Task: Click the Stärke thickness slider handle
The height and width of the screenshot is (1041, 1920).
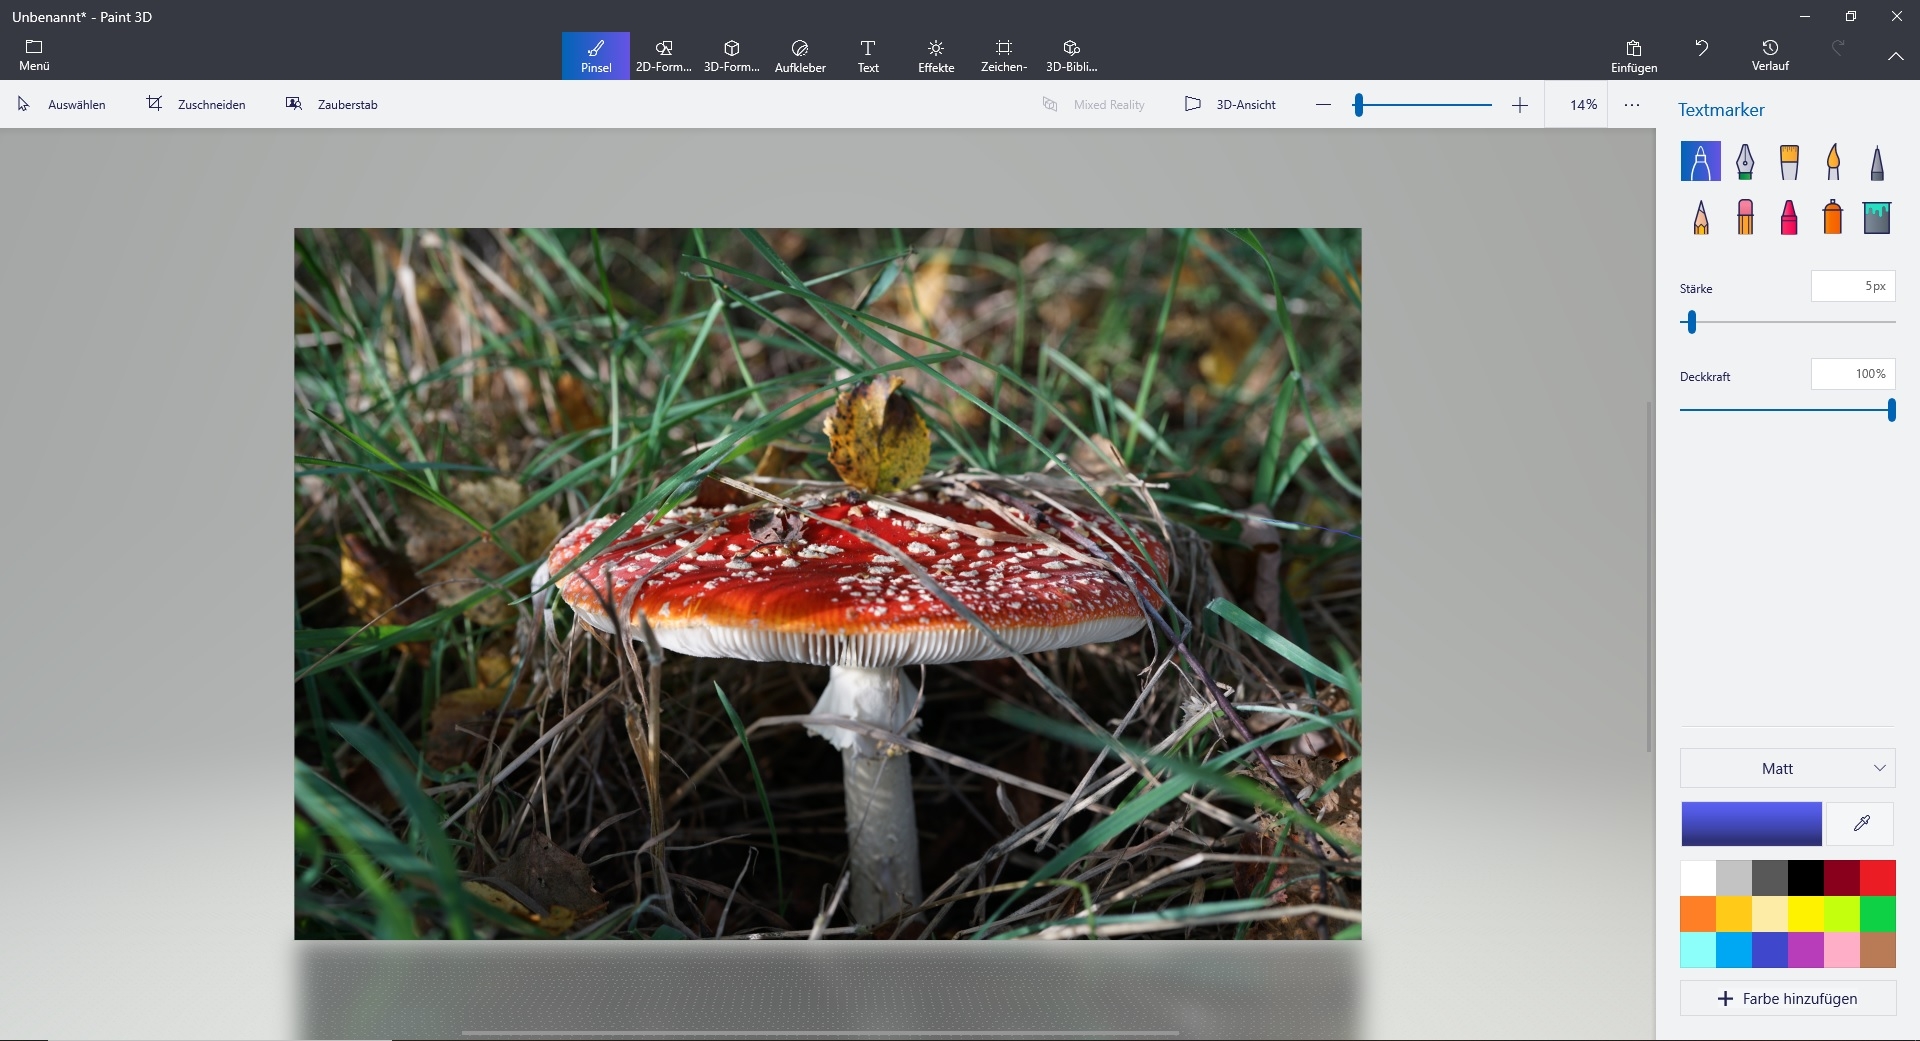Action: click(x=1692, y=322)
